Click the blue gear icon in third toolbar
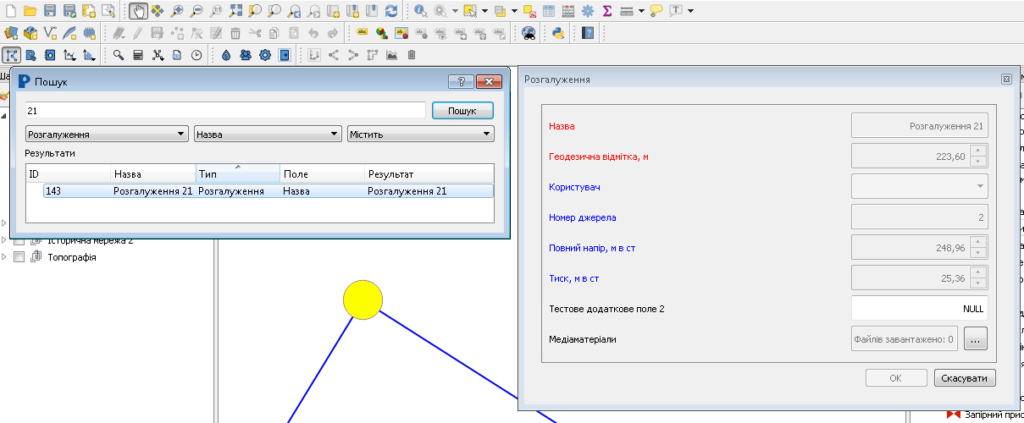The width and height of the screenshot is (1024, 423). coord(265,55)
